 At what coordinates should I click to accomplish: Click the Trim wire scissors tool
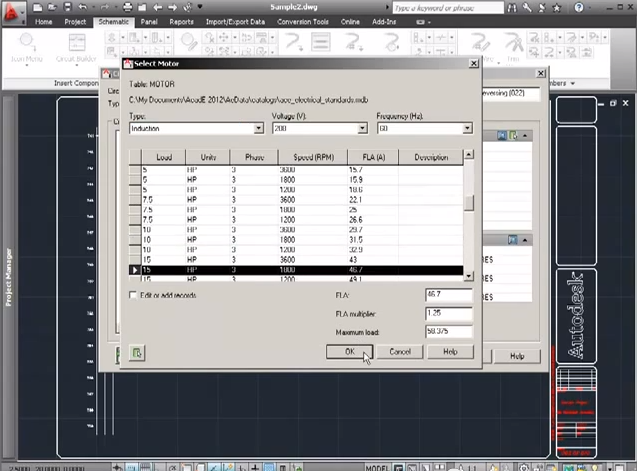point(514,48)
